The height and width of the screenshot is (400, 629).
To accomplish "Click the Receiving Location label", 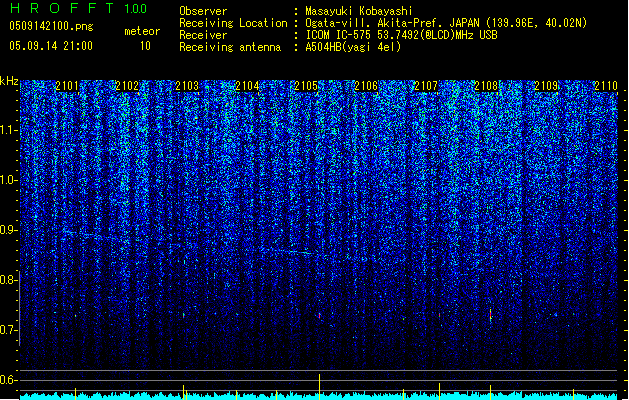I will click(x=233, y=23).
